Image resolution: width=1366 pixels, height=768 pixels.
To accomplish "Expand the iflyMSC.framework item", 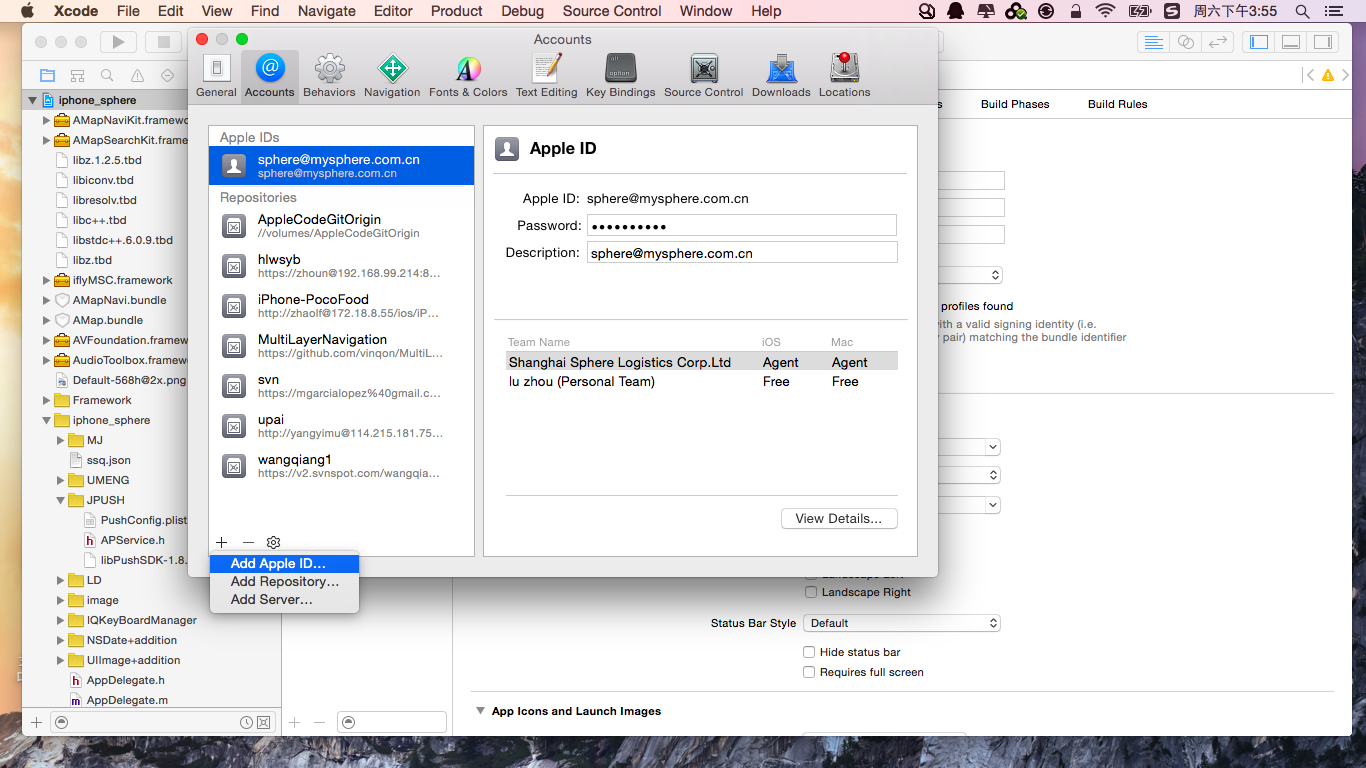I will coord(46,280).
